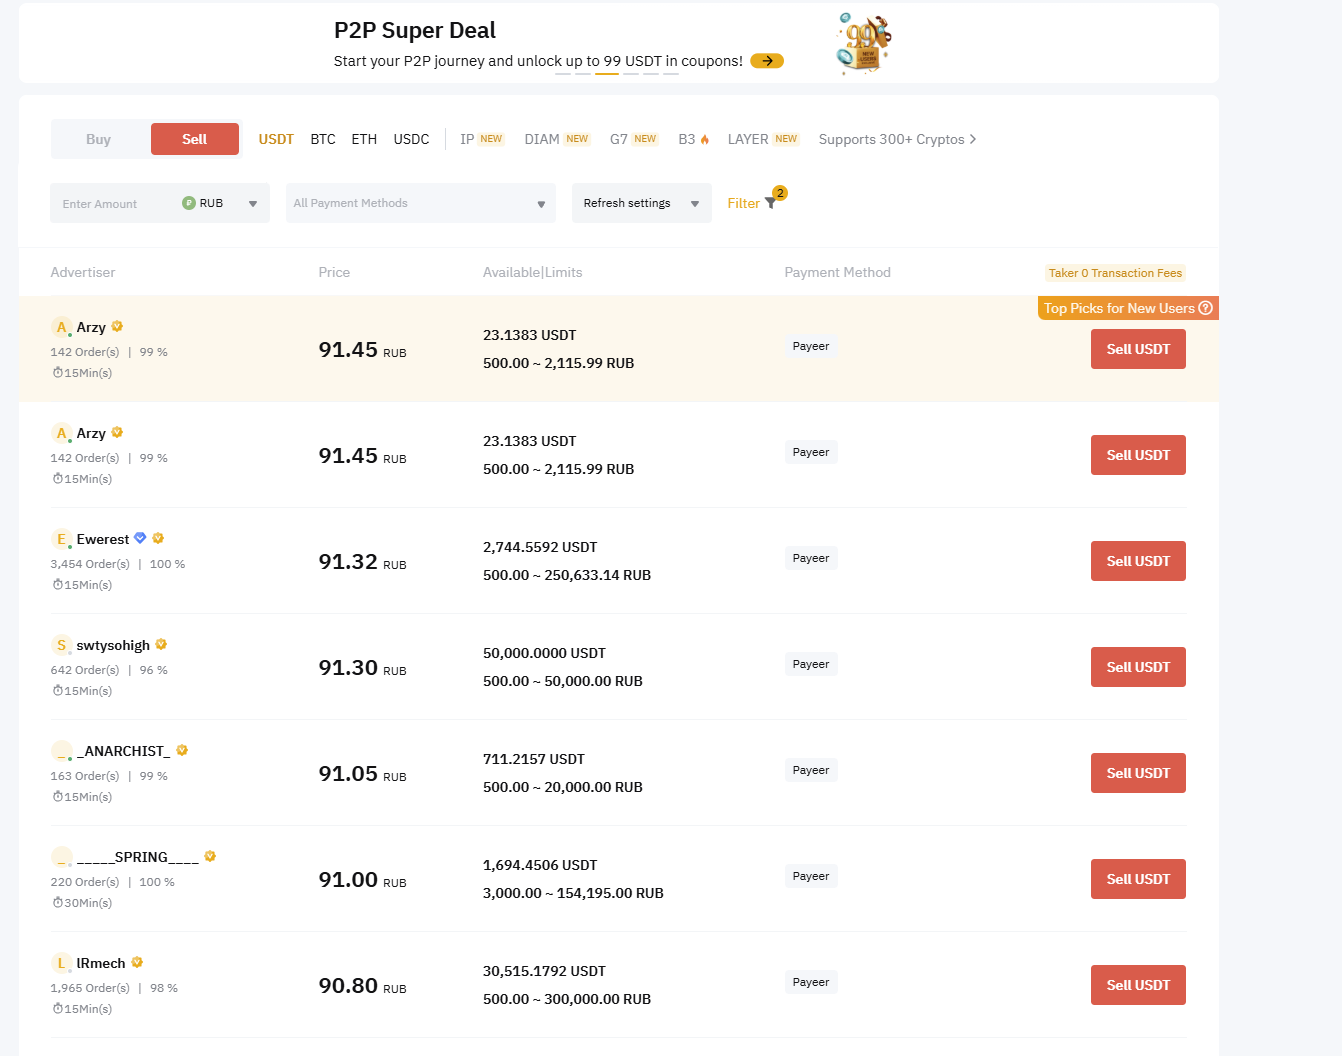Viewport: 1342px width, 1056px height.
Task: Click lRmech's advertiser avatar icon
Action: click(61, 963)
